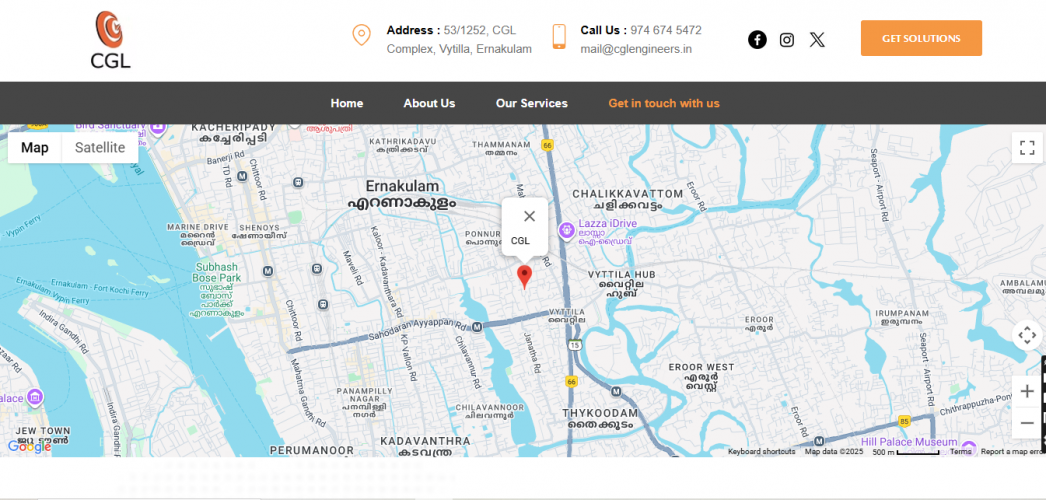This screenshot has width=1046, height=500.
Task: Open Get in touch with us page
Action: coord(664,103)
